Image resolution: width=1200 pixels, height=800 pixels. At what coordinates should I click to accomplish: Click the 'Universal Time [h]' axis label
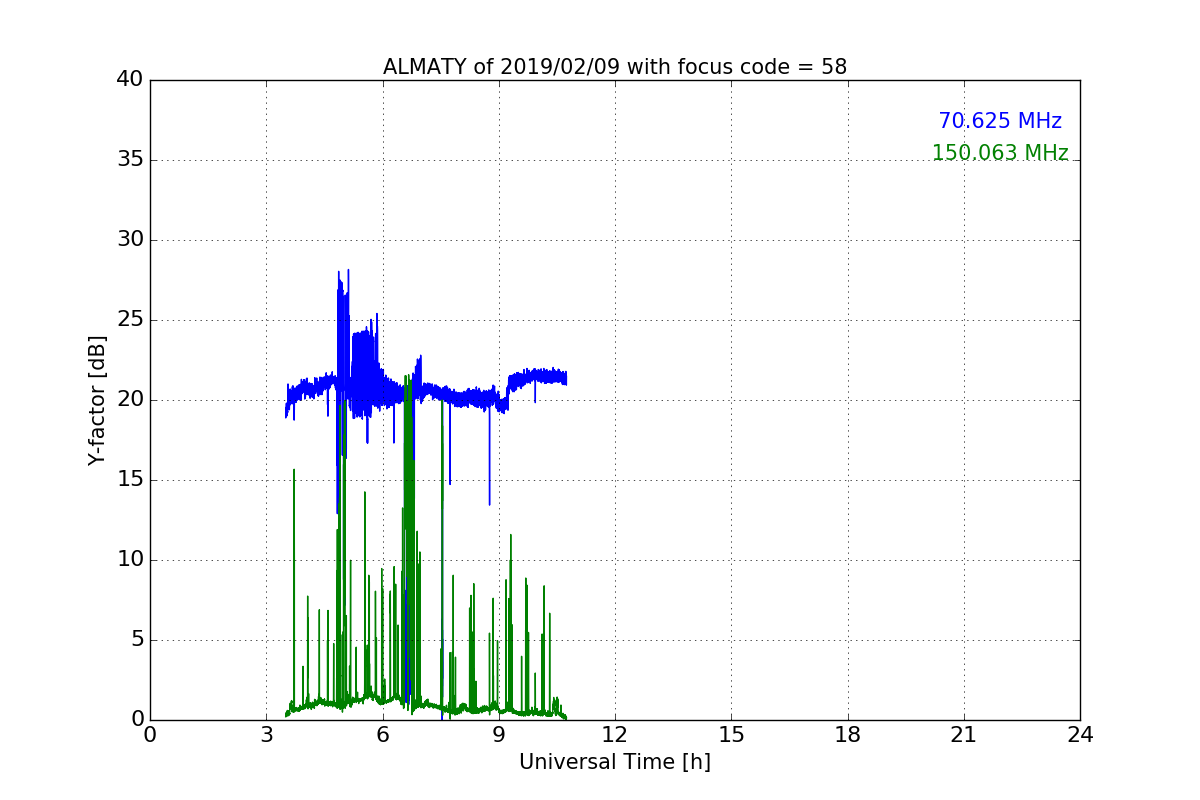615,762
